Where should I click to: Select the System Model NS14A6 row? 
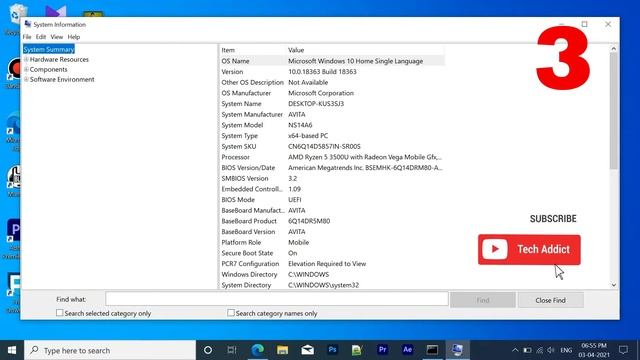(332, 125)
